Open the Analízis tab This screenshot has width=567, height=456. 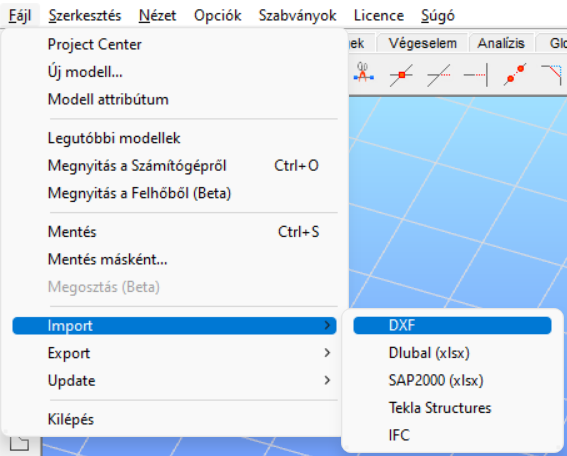point(501,43)
